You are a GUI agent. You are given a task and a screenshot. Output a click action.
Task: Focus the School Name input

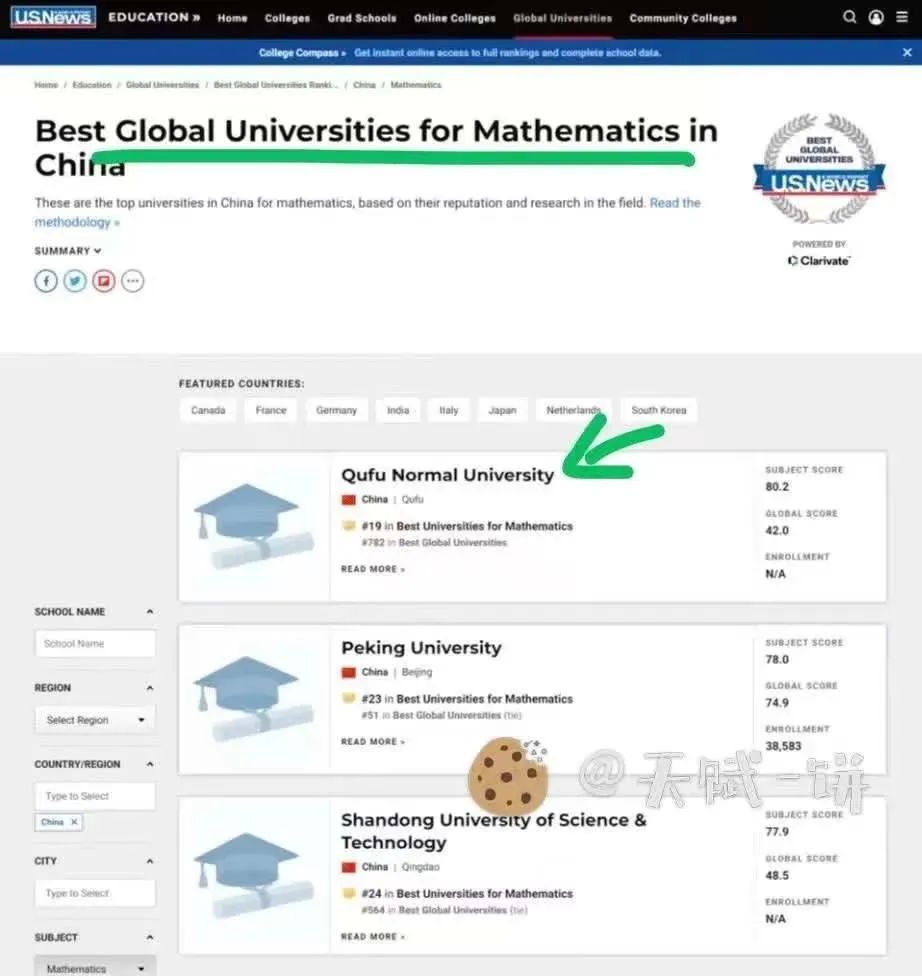pos(95,644)
